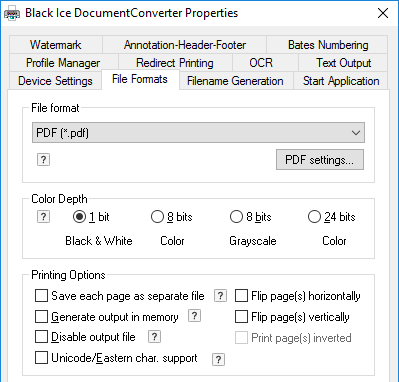Choose 8 bits Grayscale color depth

[236, 217]
